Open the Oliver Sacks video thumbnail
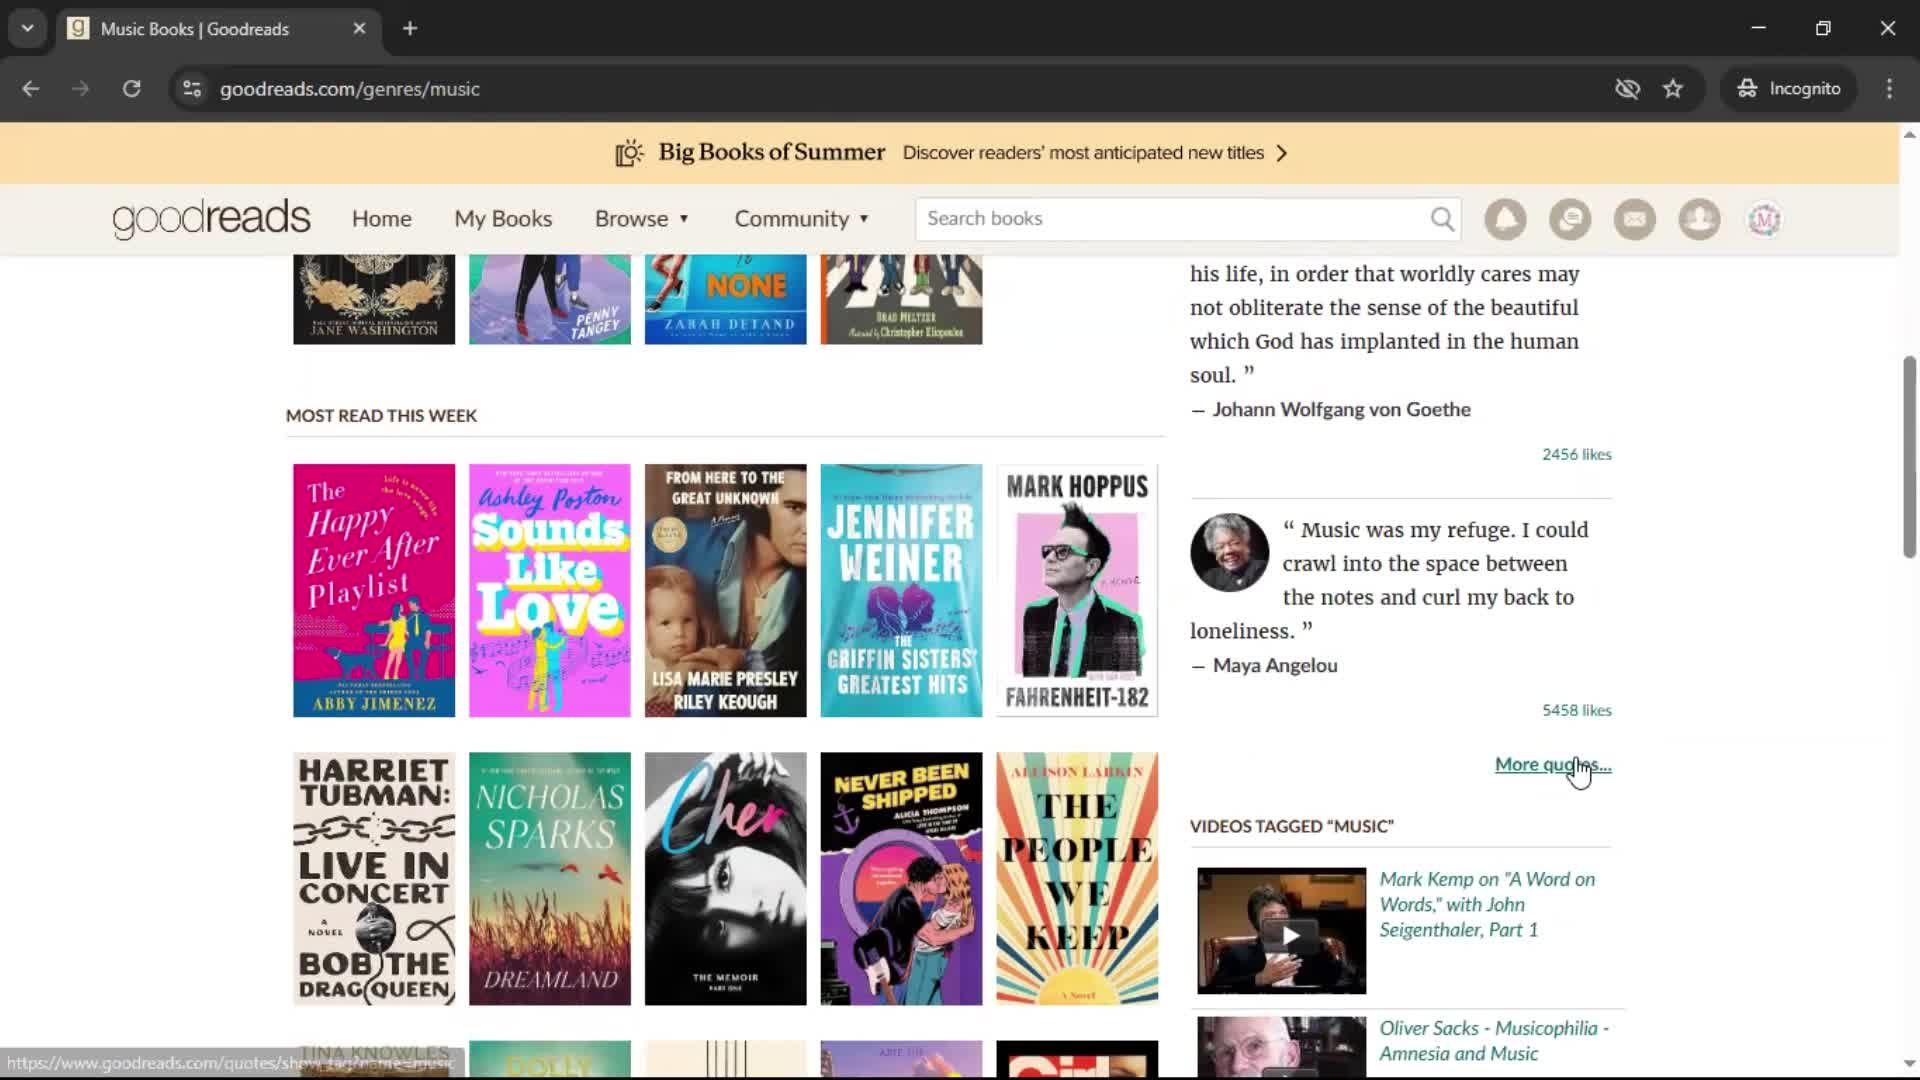The height and width of the screenshot is (1080, 1920). (1281, 1047)
